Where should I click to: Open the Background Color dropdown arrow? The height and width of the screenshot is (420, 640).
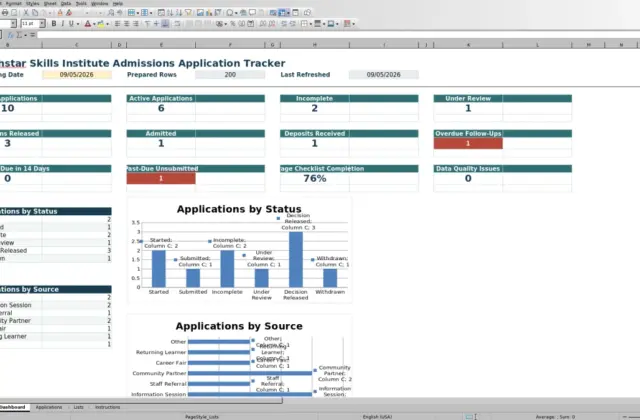point(107,24)
